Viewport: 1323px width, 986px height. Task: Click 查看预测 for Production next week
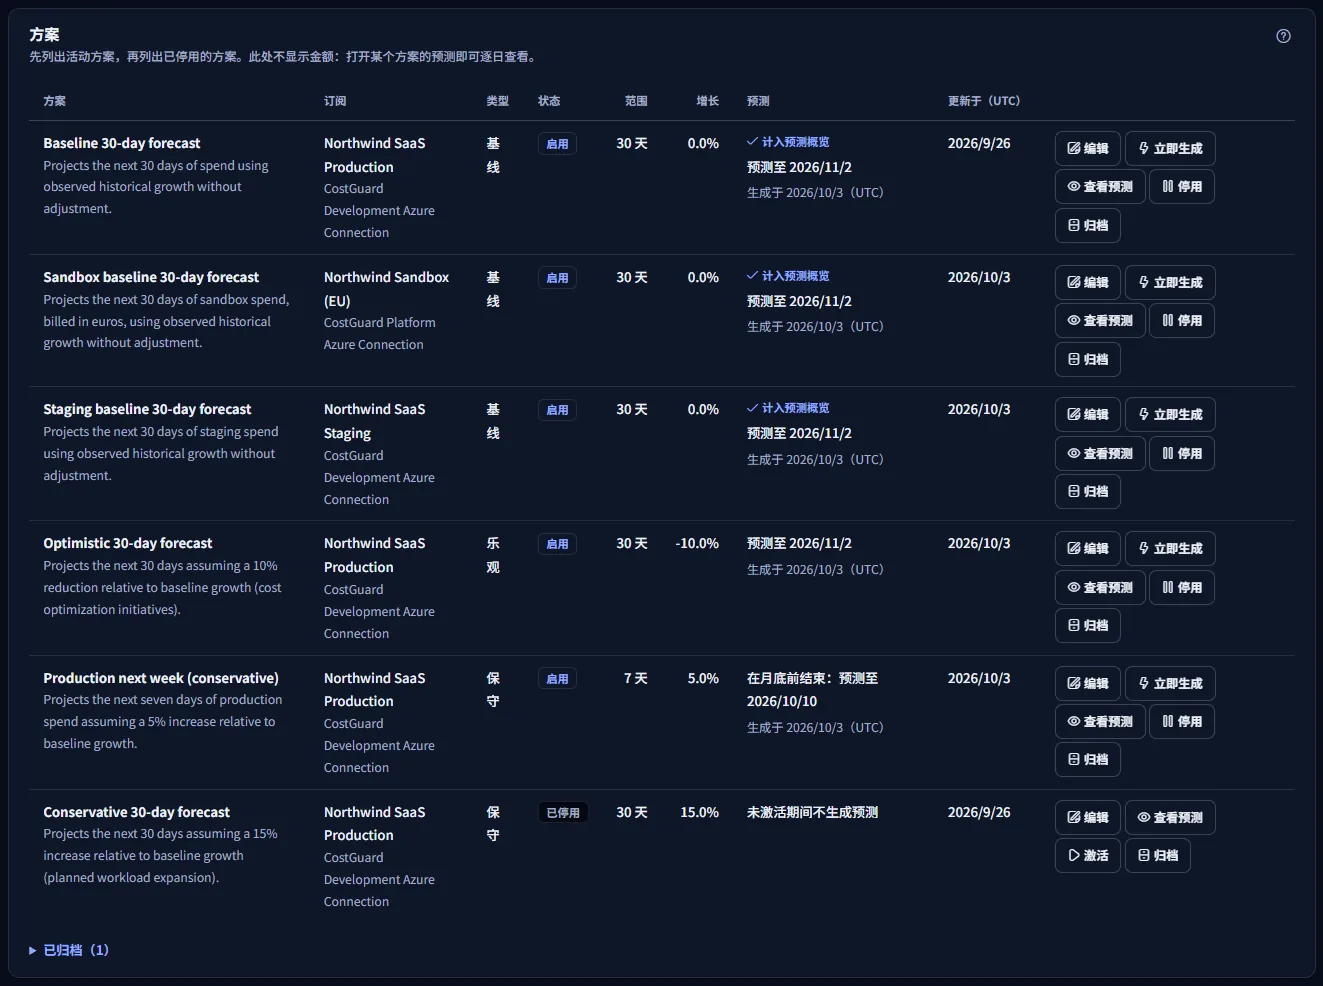coord(1100,721)
